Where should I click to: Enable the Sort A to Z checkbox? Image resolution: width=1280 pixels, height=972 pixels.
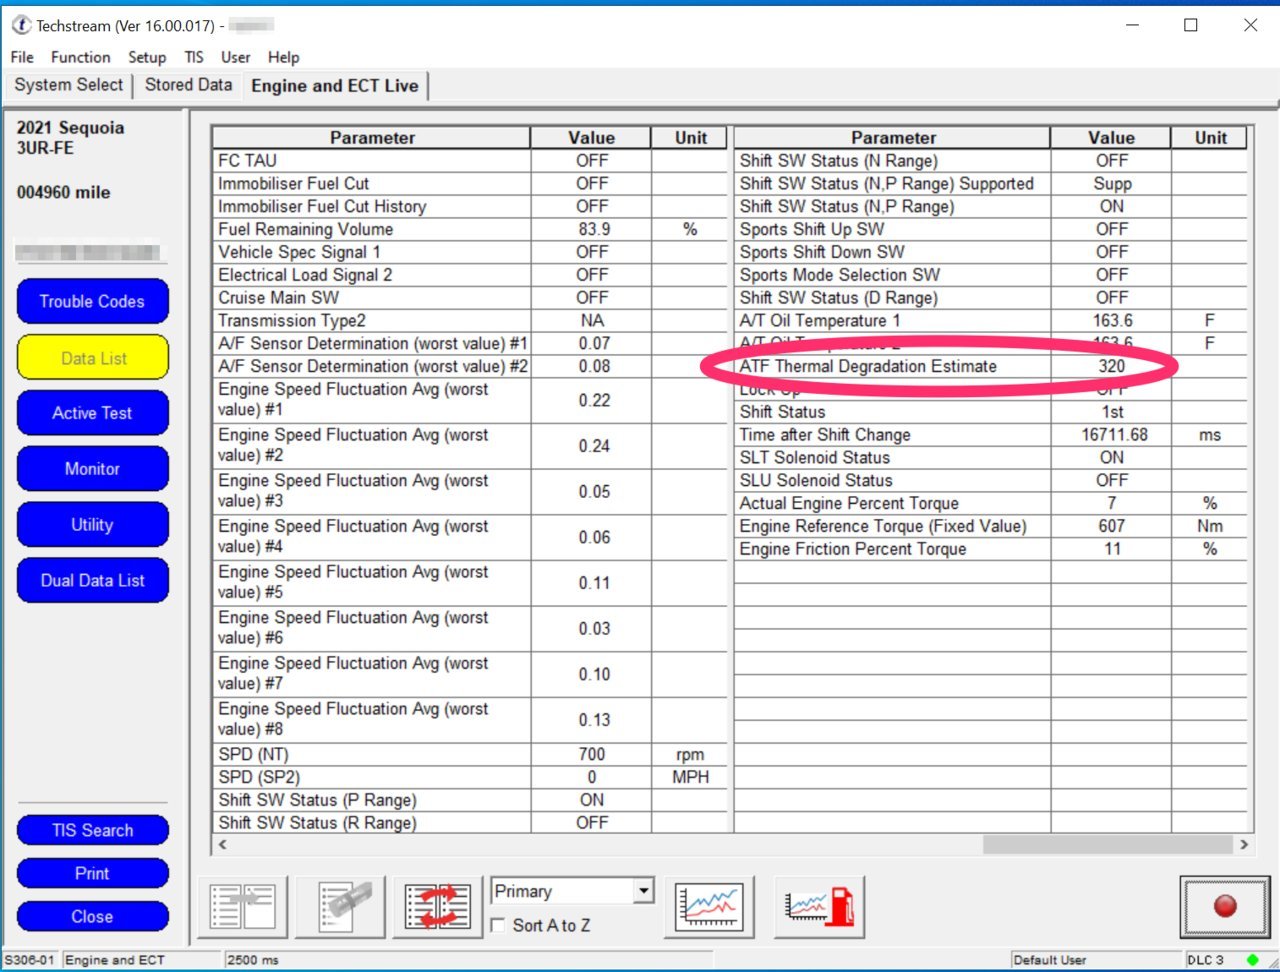[499, 926]
